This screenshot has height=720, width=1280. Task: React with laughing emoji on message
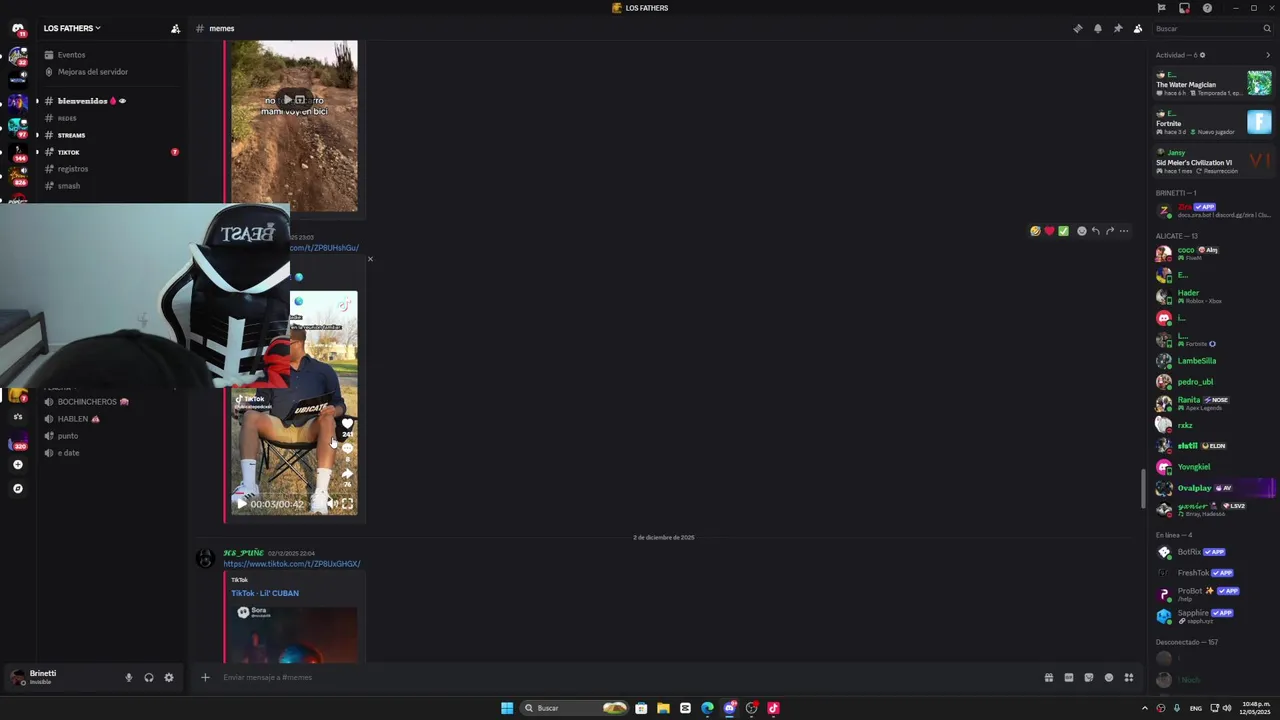[1035, 231]
